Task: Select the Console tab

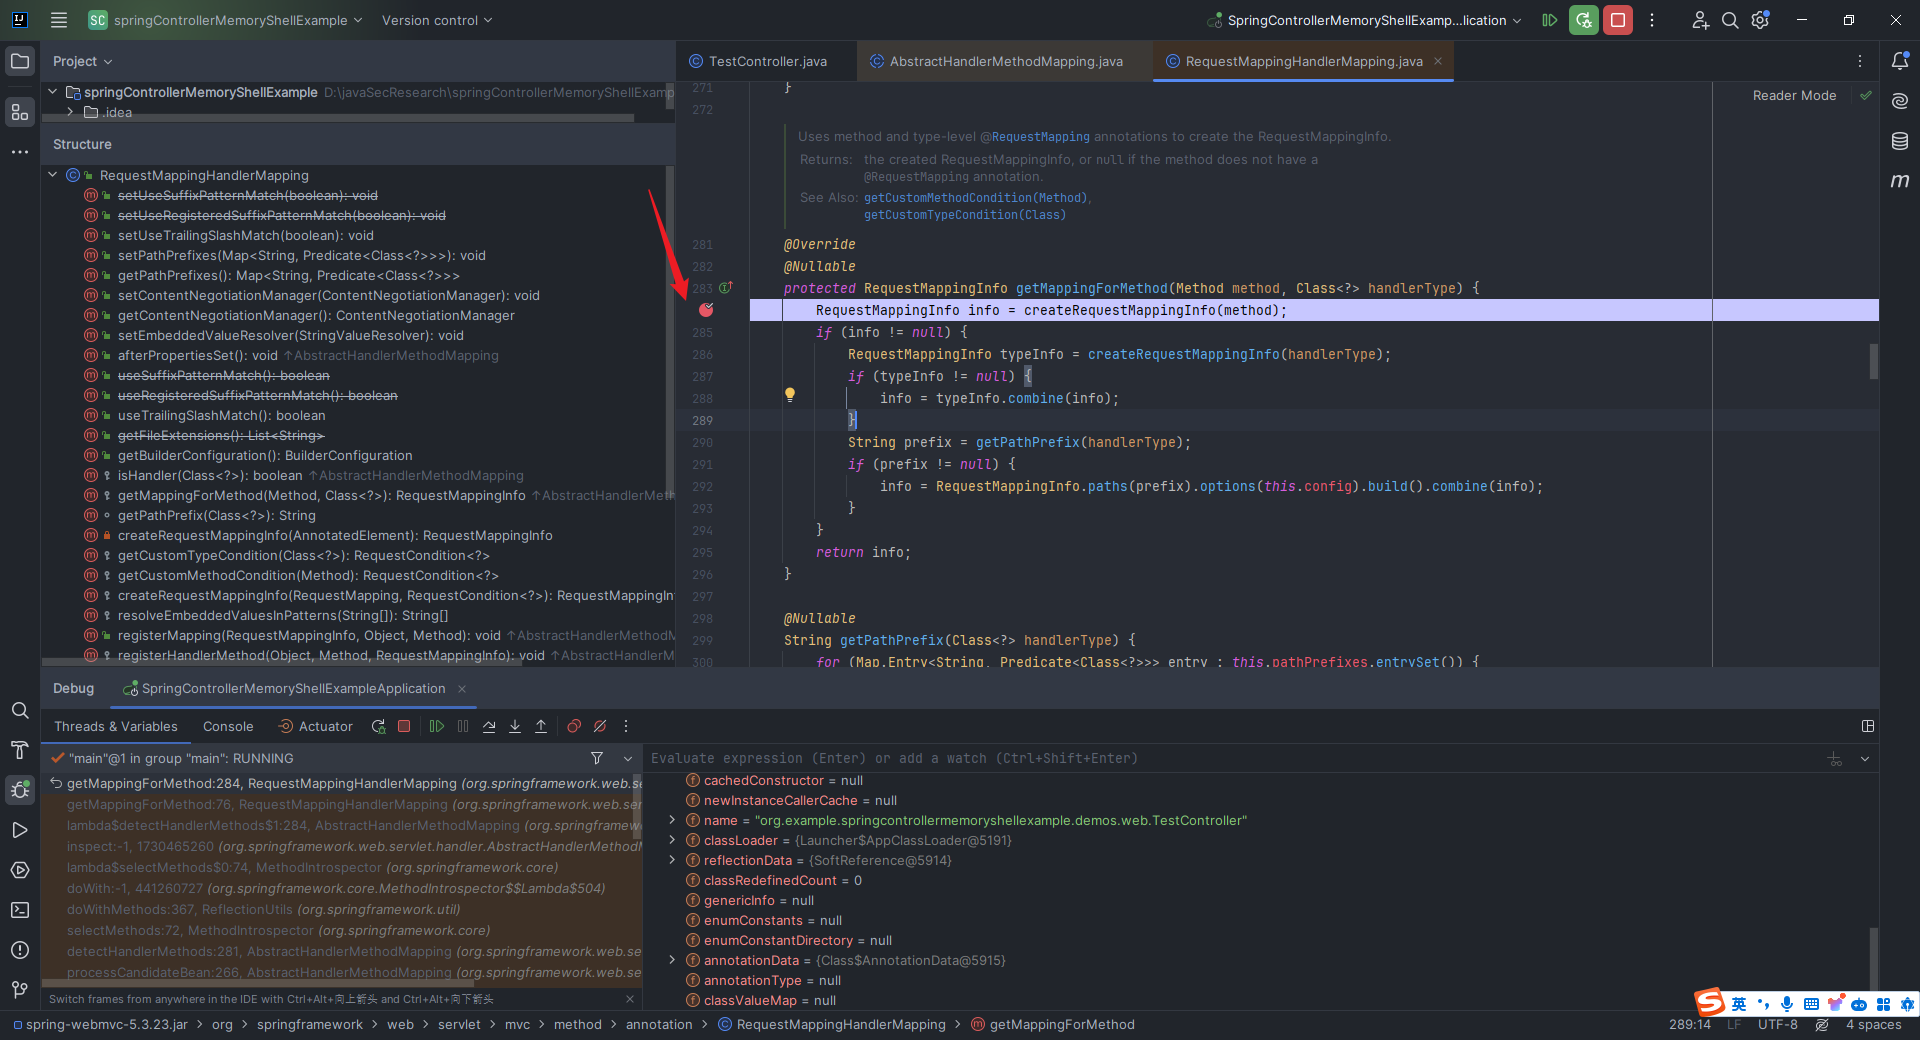Action: [228, 727]
